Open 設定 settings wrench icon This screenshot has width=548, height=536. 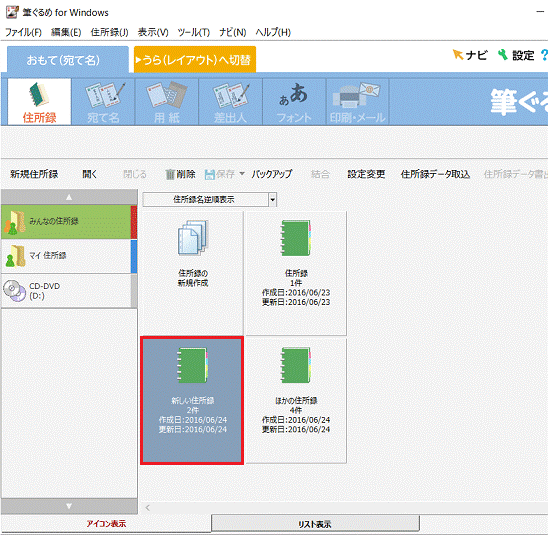pyautogui.click(x=516, y=55)
